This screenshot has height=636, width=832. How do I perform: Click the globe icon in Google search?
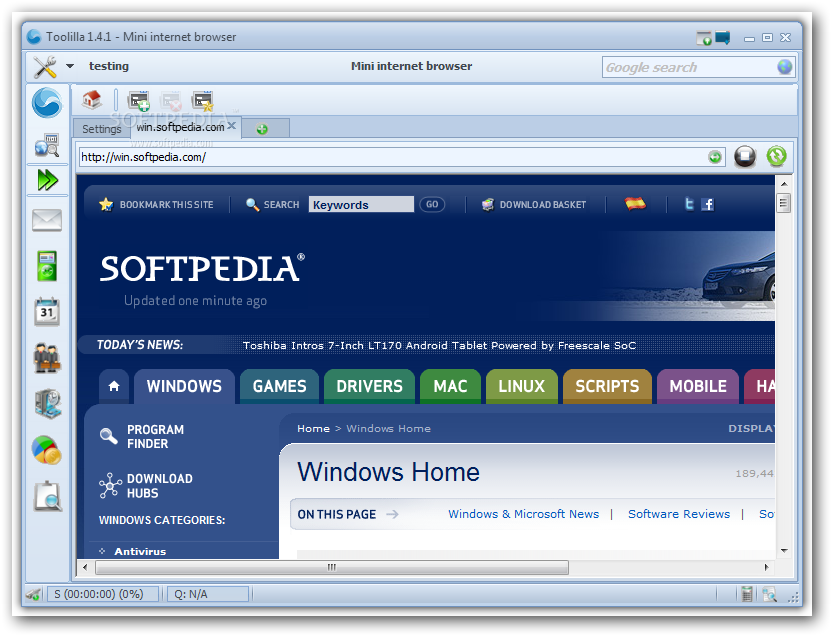click(785, 67)
